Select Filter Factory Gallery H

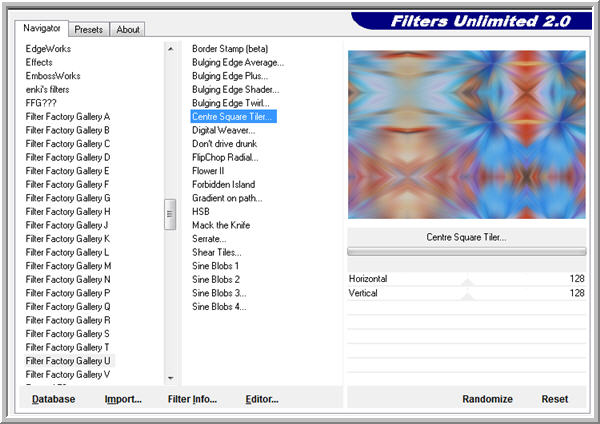(x=68, y=212)
